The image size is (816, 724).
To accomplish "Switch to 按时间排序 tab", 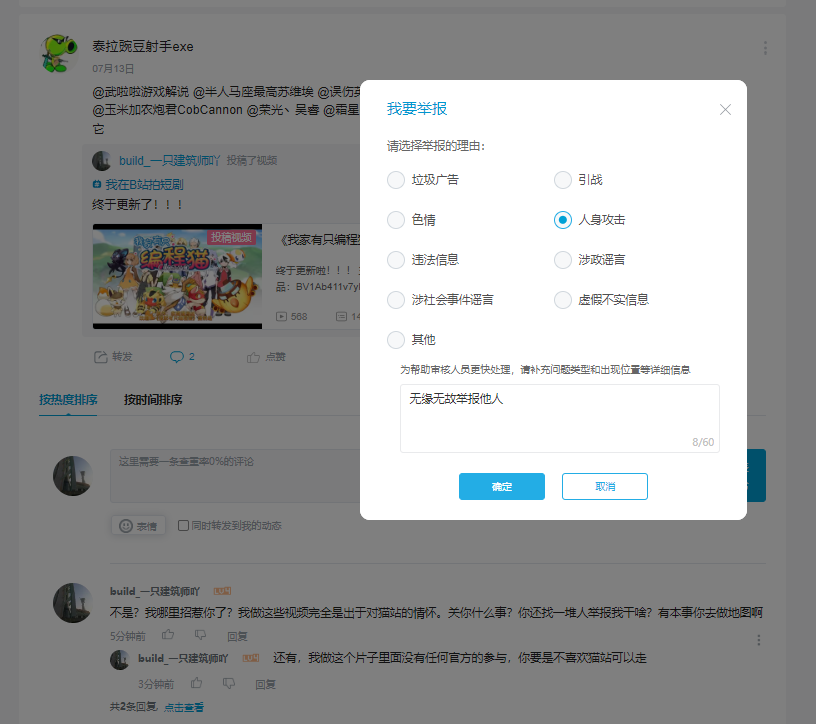I will pyautogui.click(x=153, y=400).
